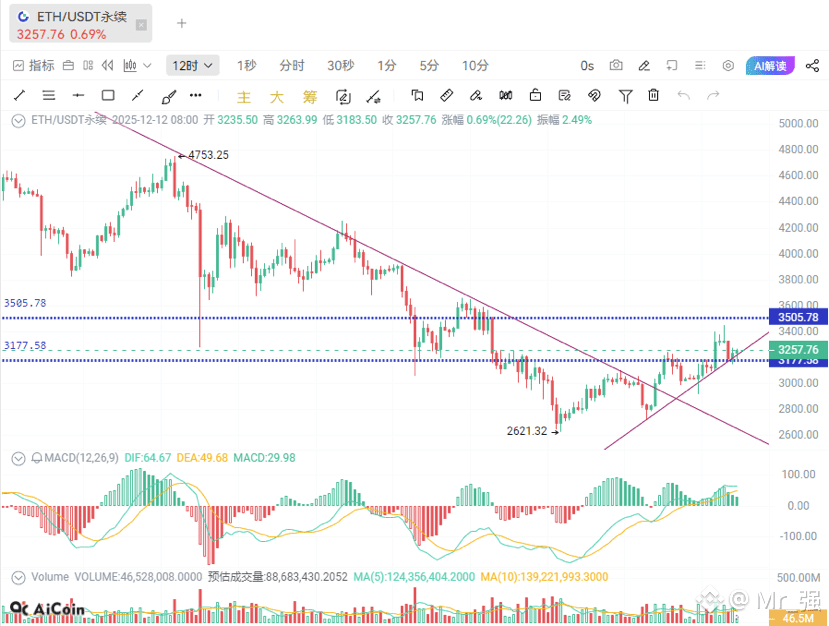Toggle the drawings lock icon
Image resolution: width=829 pixels, height=626 pixels.
pos(535,96)
